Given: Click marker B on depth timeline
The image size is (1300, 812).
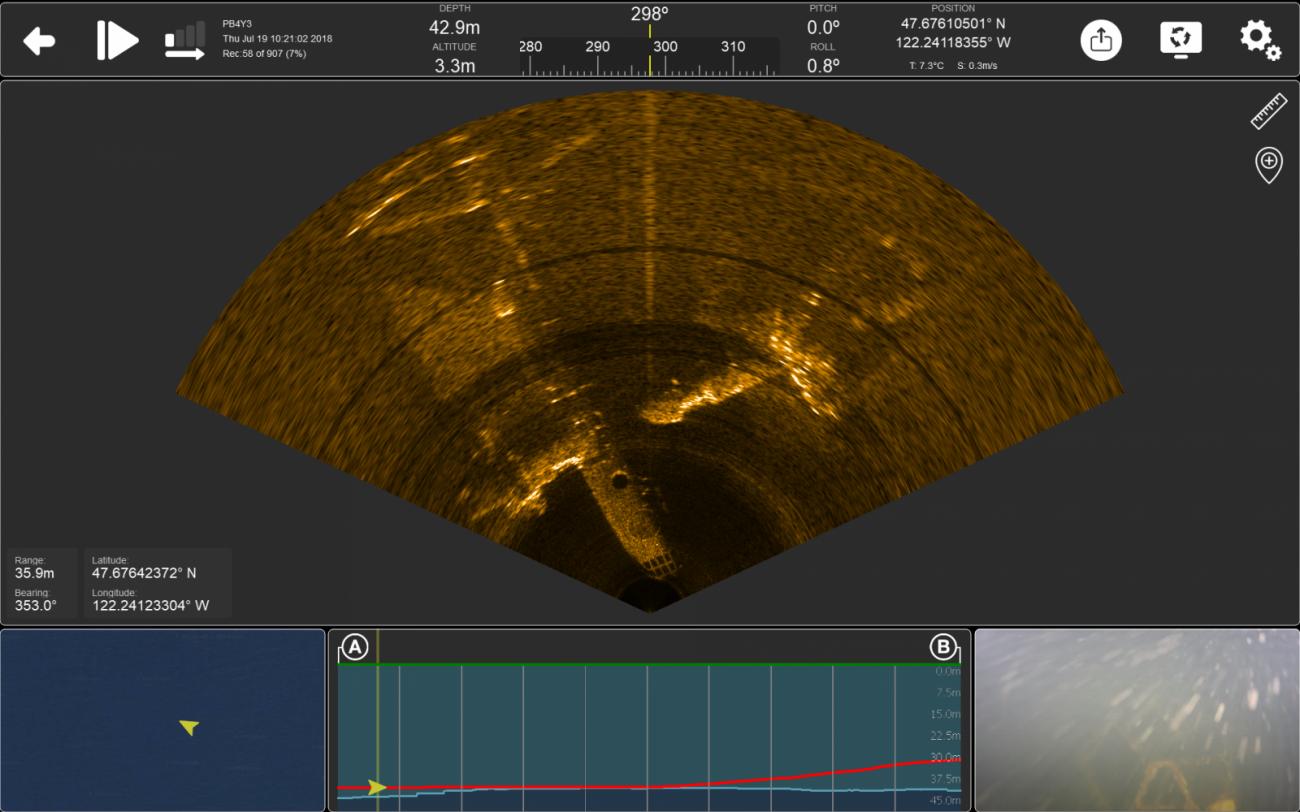Looking at the screenshot, I should 943,647.
